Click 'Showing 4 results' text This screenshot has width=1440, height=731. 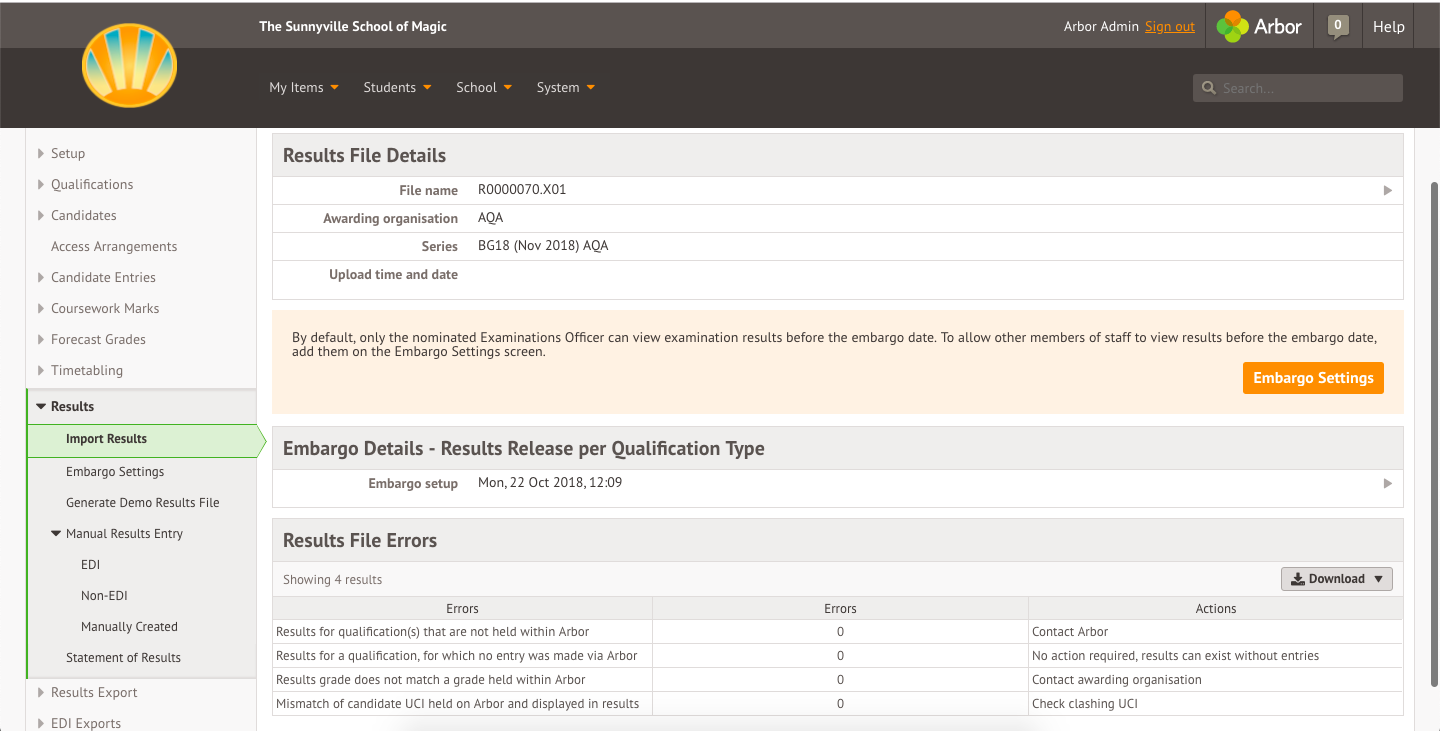(x=332, y=580)
